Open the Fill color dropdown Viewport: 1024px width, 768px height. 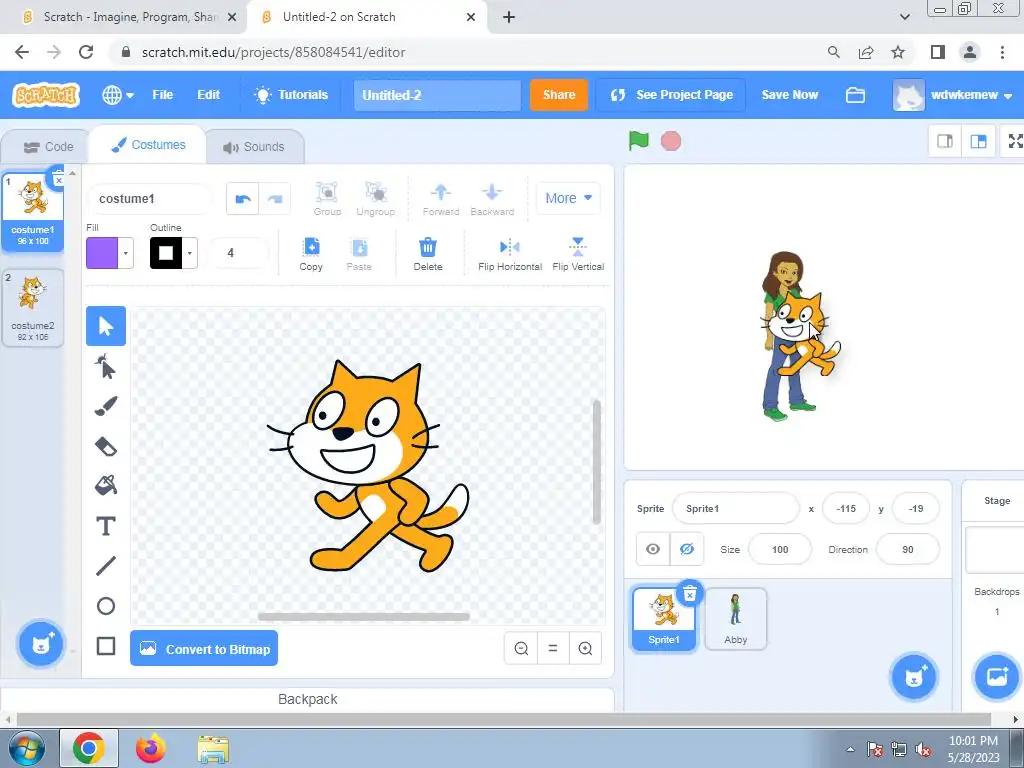pos(125,253)
